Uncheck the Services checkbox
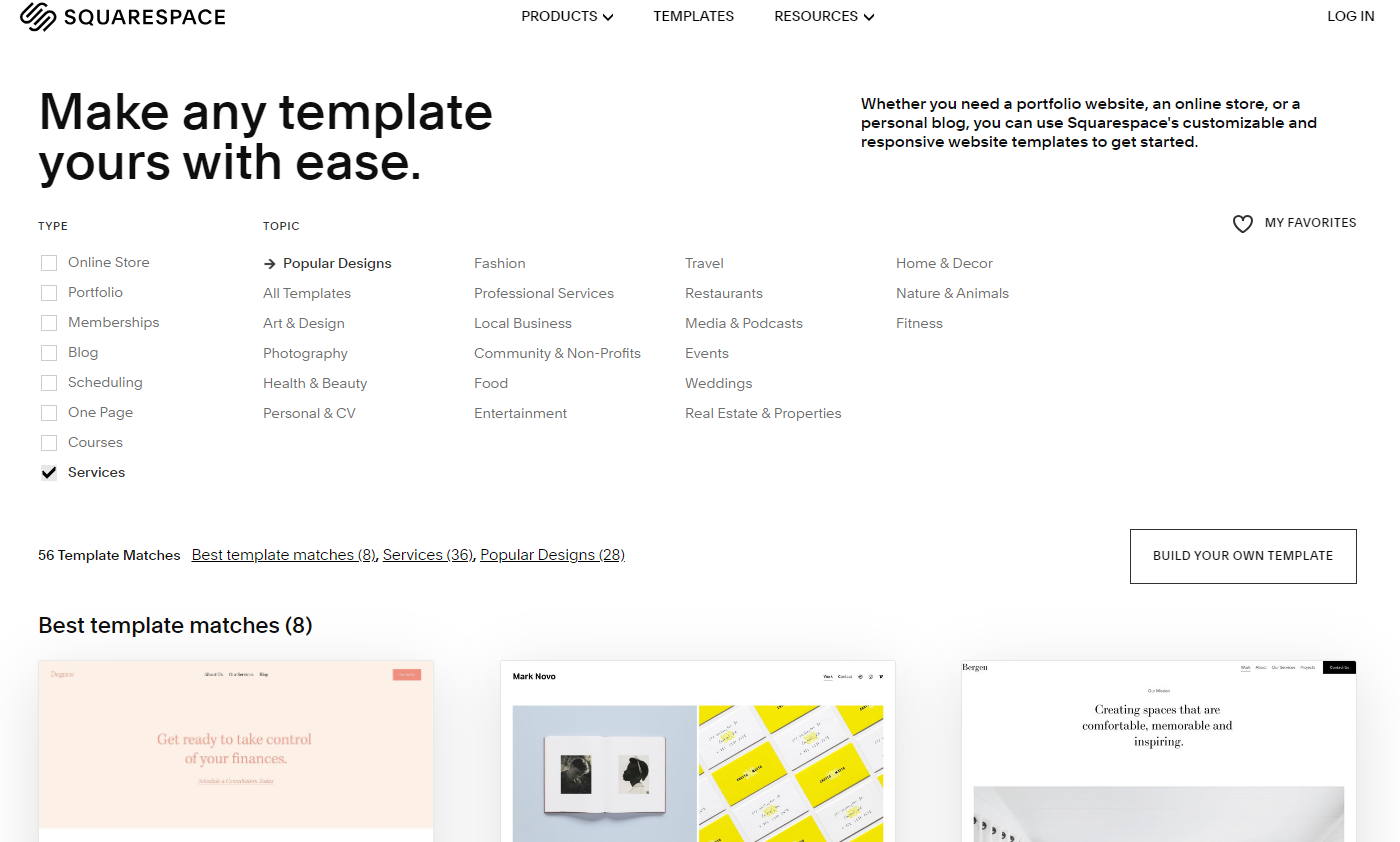1400x842 pixels. 49,473
